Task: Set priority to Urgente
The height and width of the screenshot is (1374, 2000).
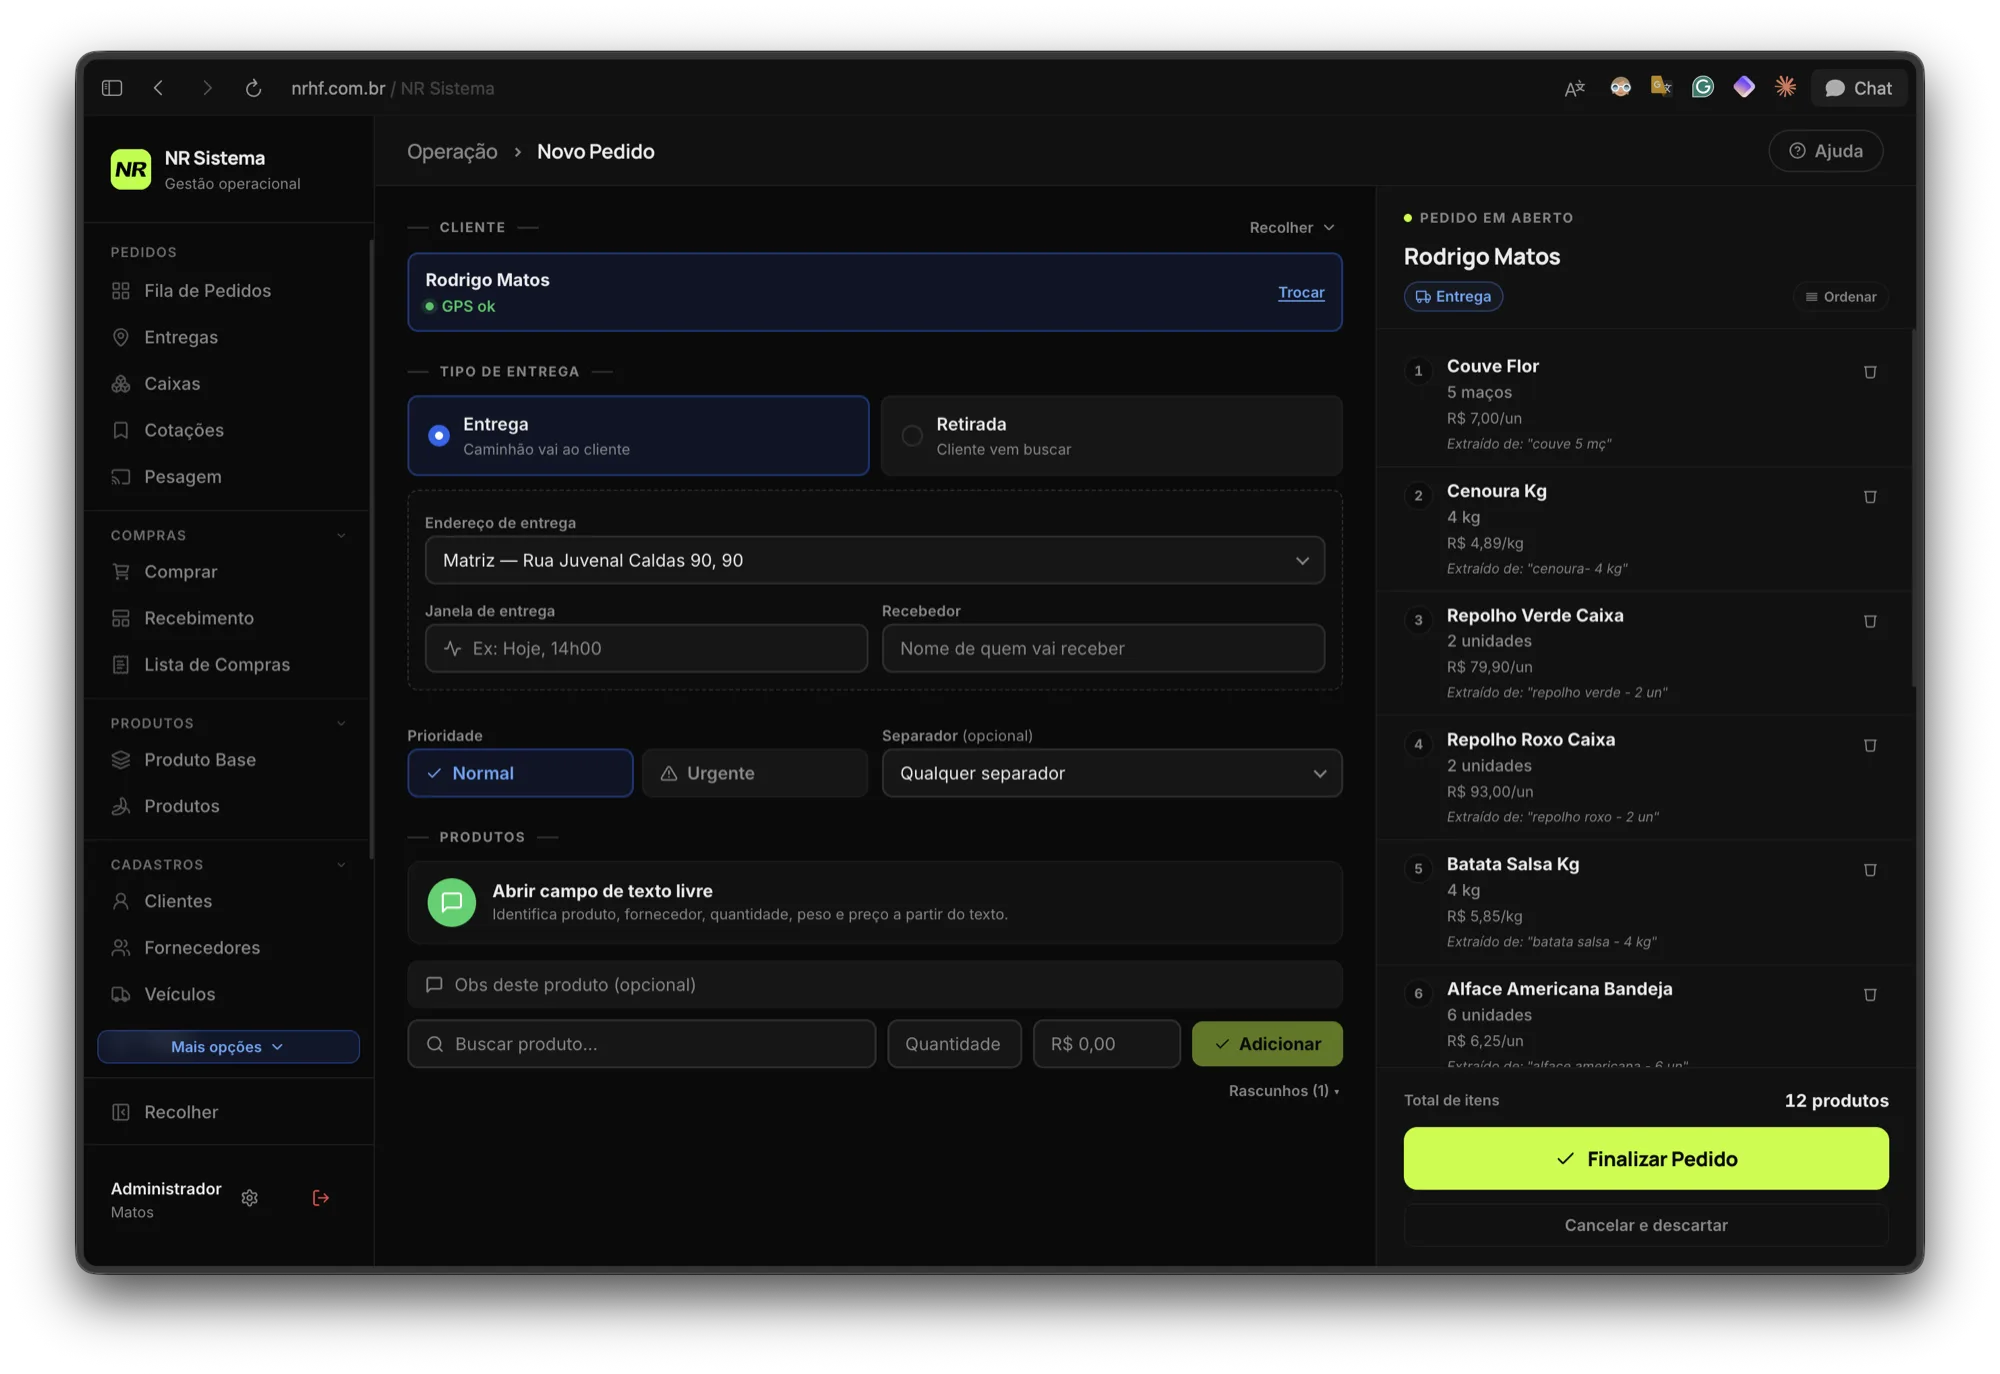Action: pyautogui.click(x=755, y=773)
